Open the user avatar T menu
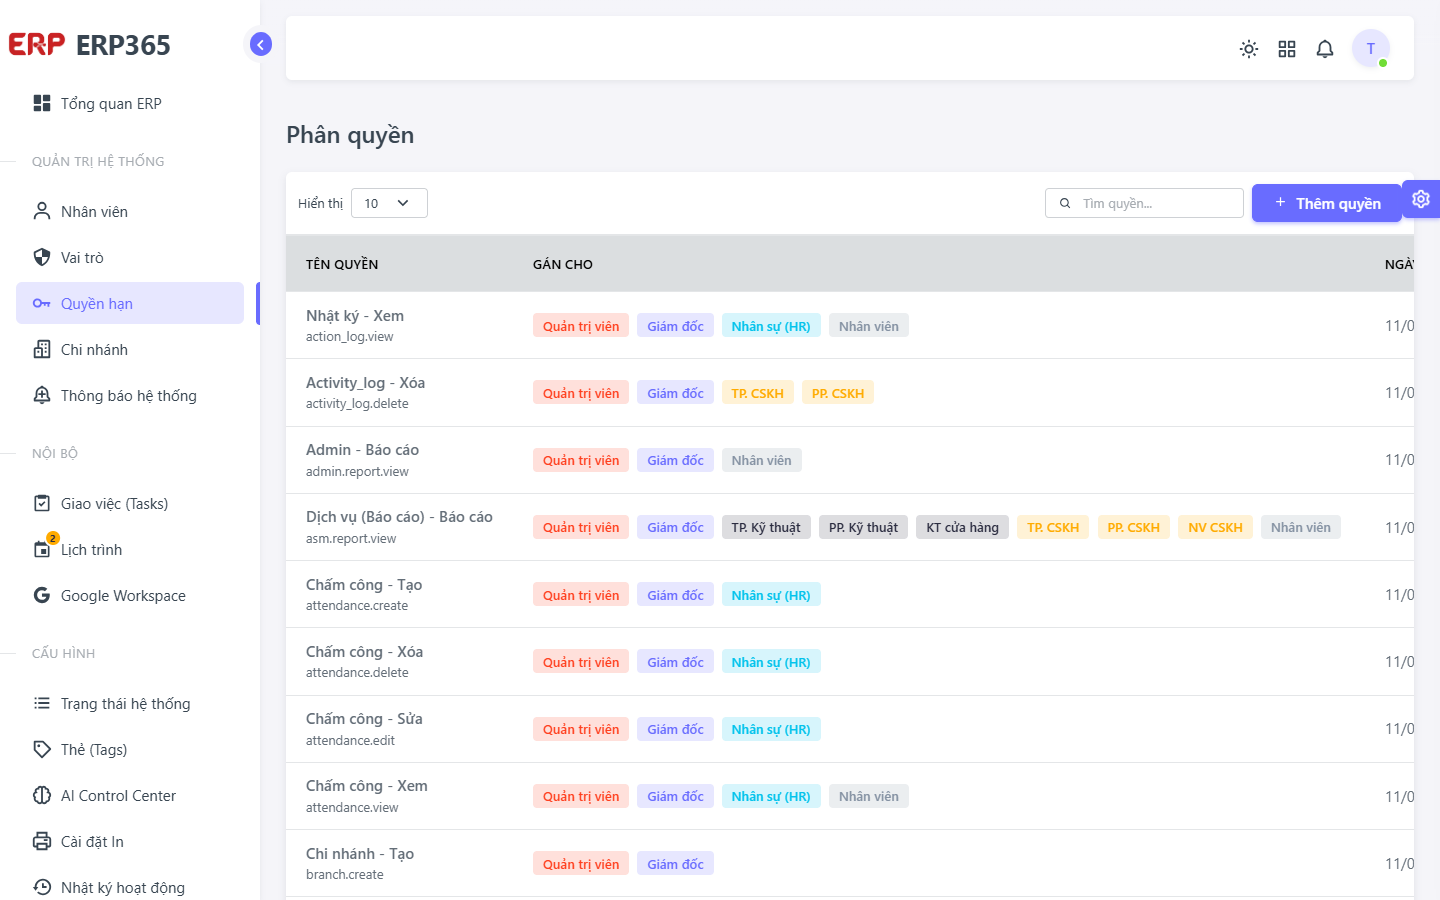Viewport: 1440px width, 900px height. (x=1371, y=48)
